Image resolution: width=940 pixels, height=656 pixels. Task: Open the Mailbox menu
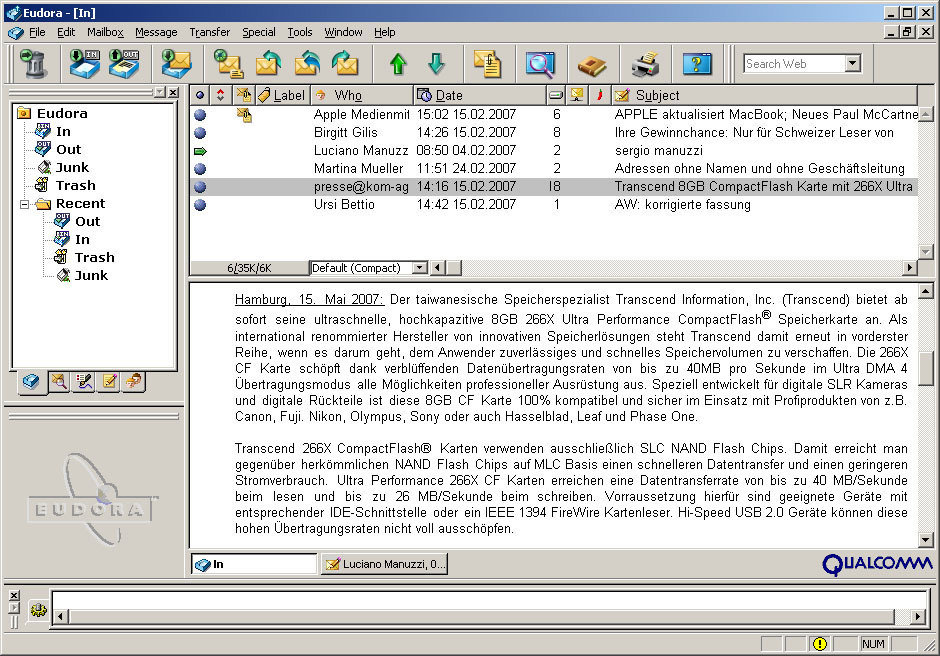[x=105, y=32]
